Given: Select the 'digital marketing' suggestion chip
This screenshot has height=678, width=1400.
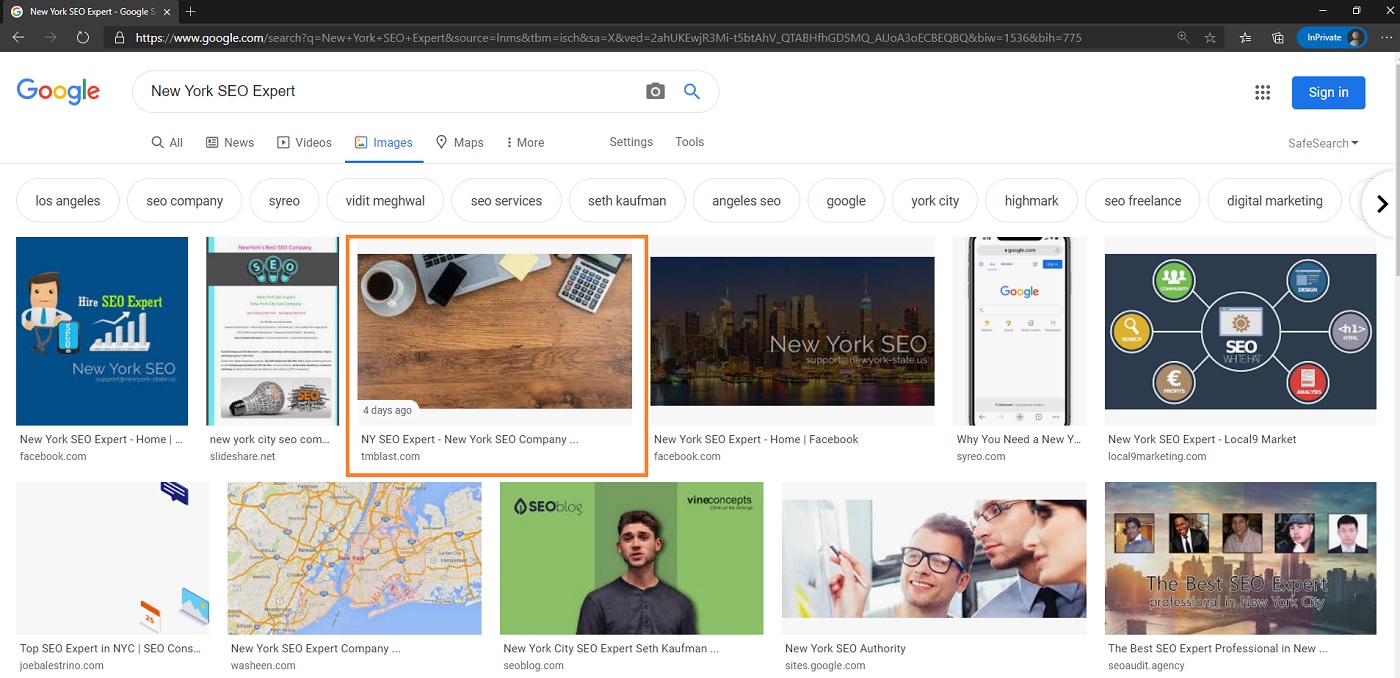Looking at the screenshot, I should coord(1275,201).
